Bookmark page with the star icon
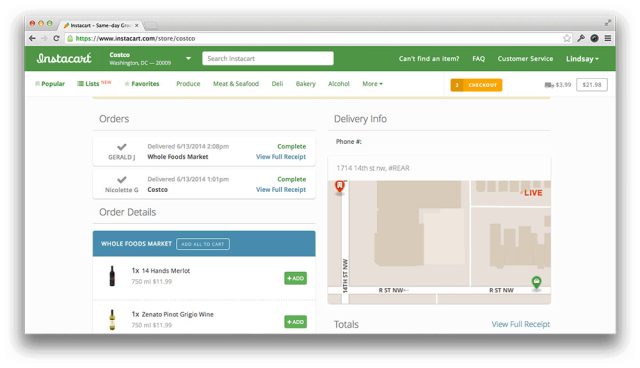The width and height of the screenshot is (640, 368). (567, 38)
